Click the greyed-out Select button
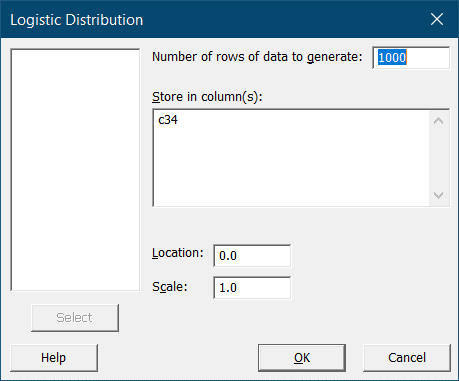Image resolution: width=459 pixels, height=381 pixels. pos(75,318)
